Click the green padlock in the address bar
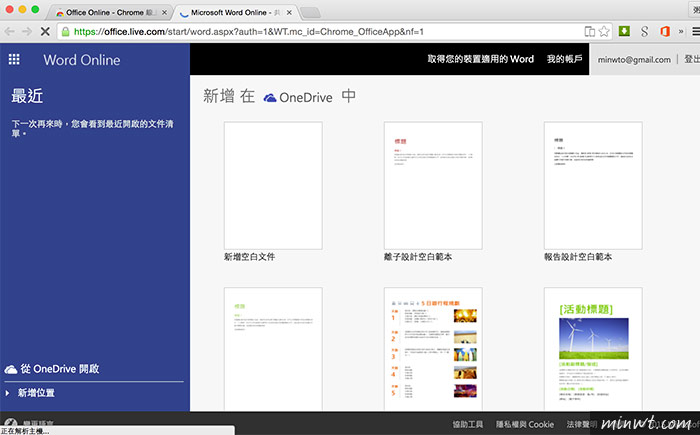This screenshot has width=700, height=435. [x=66, y=32]
